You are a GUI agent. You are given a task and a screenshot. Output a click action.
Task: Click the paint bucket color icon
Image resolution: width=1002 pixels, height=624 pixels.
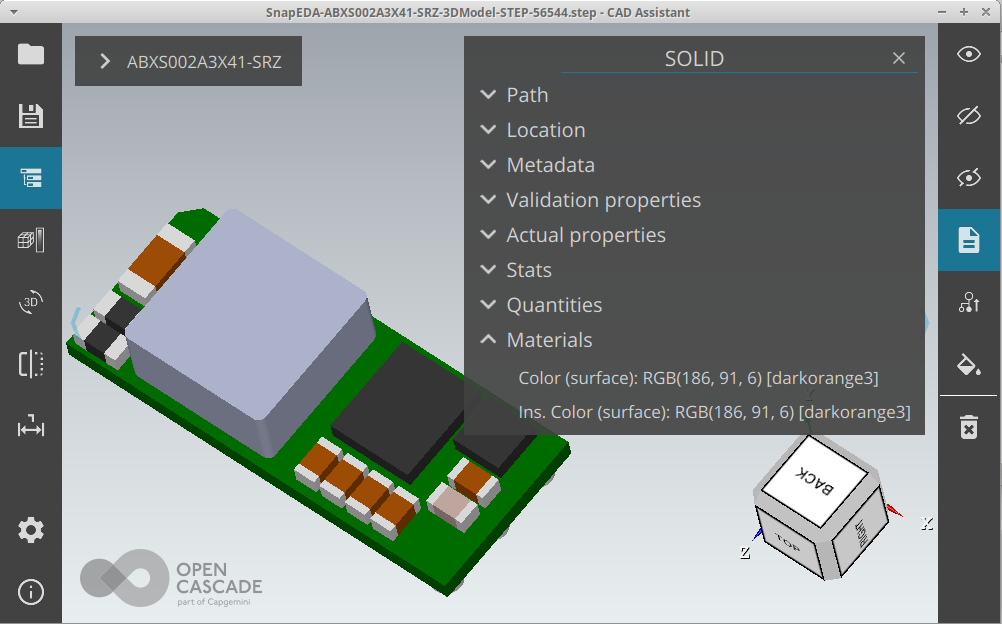point(968,364)
